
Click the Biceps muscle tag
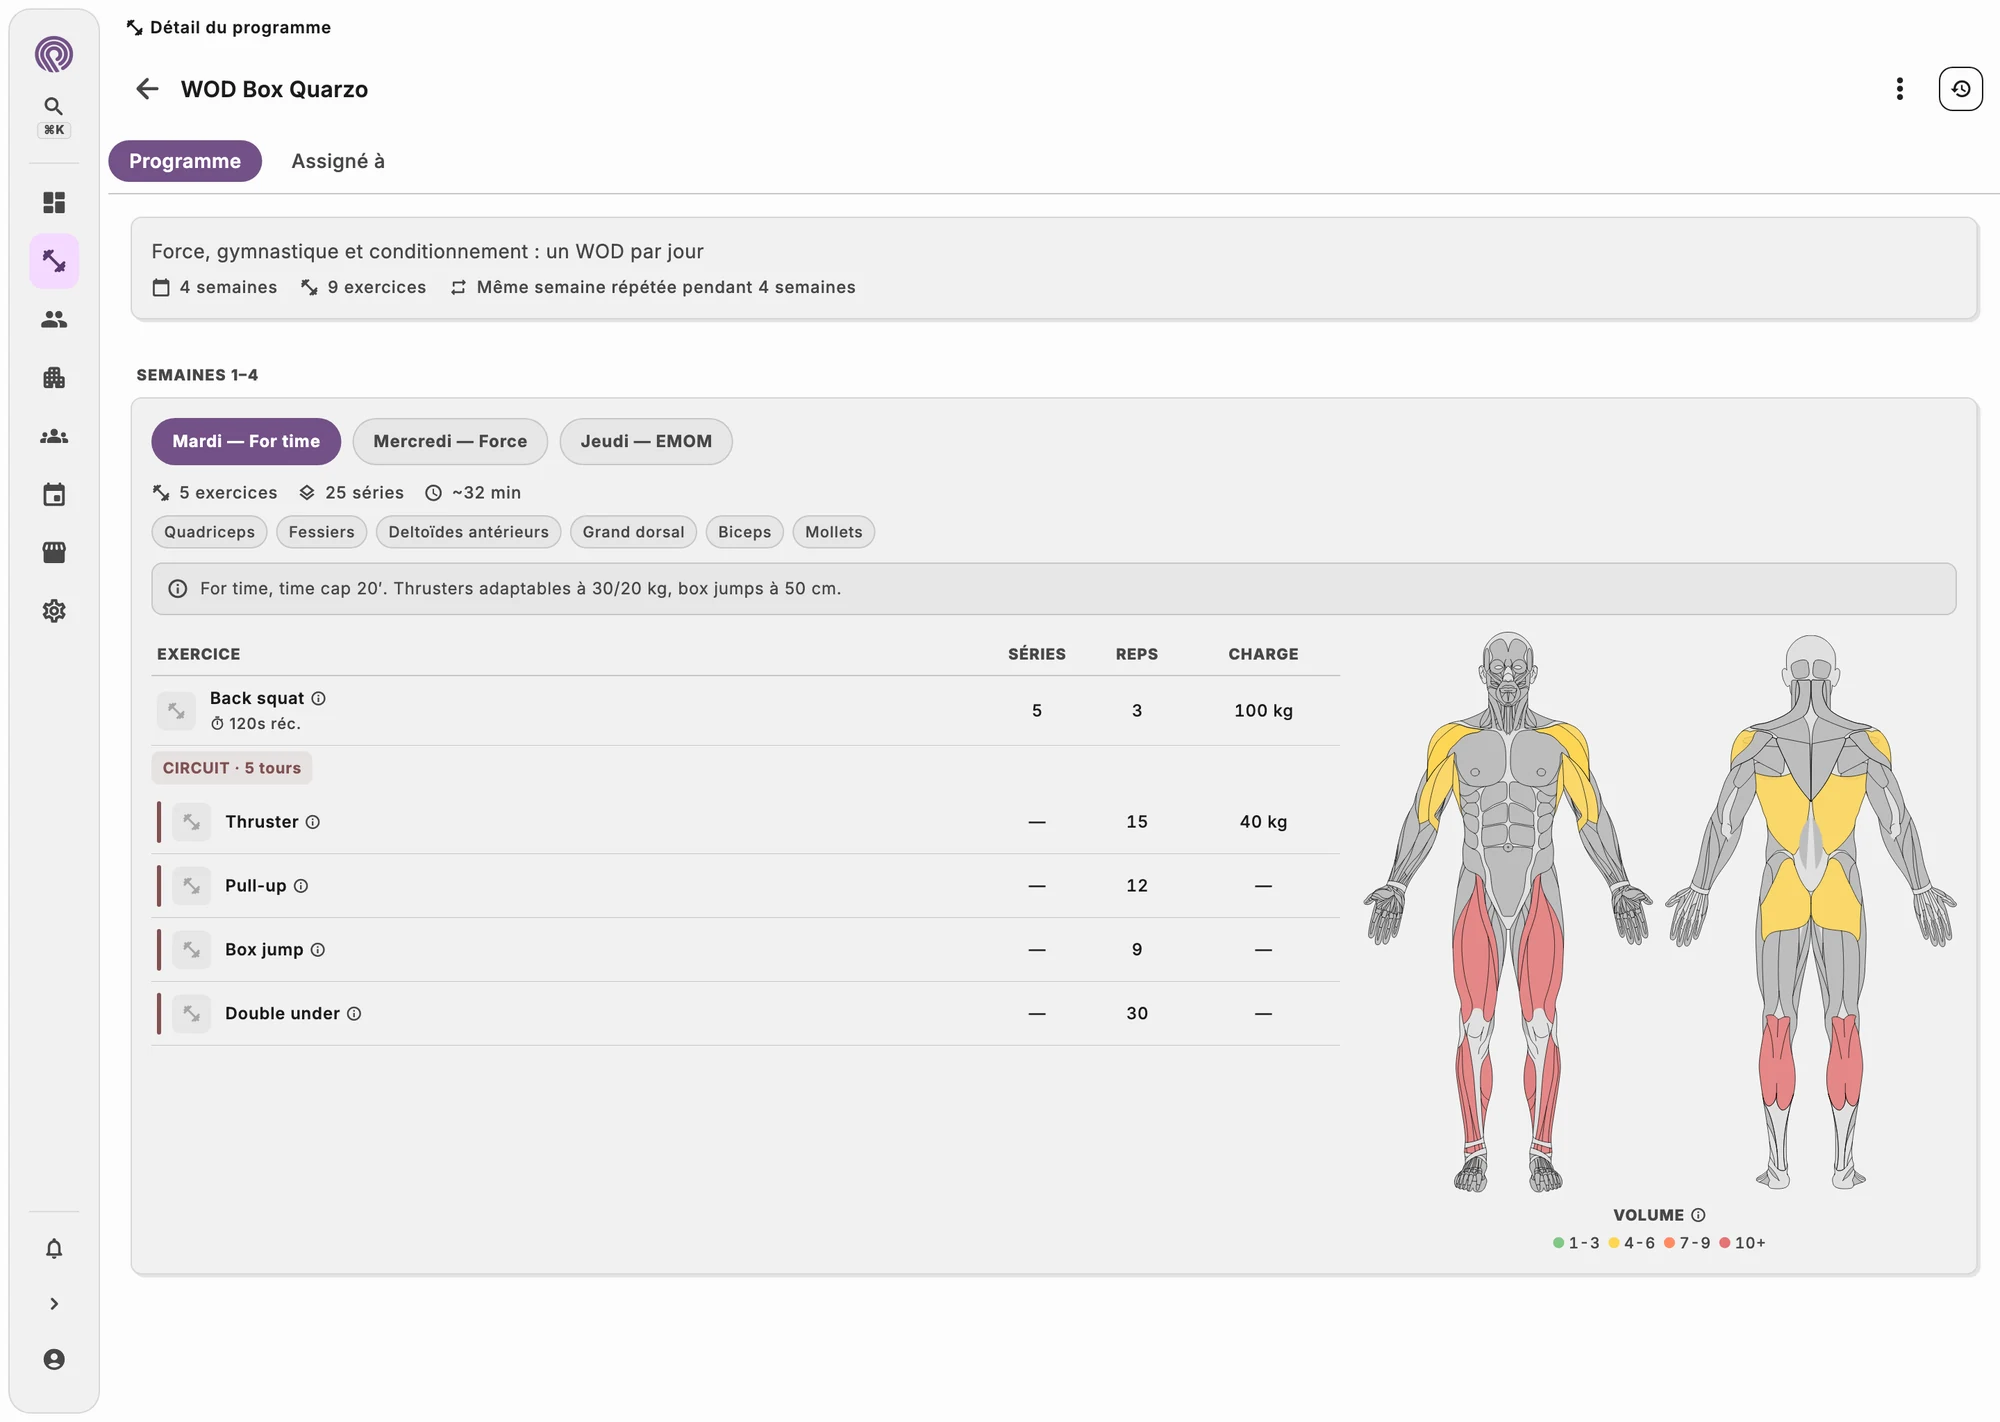coord(745,532)
